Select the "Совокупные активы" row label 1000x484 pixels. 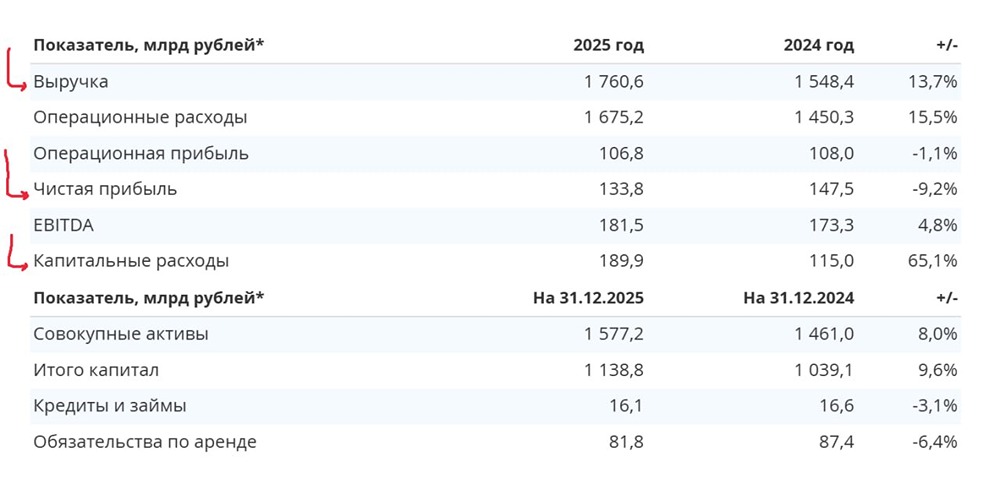point(121,334)
